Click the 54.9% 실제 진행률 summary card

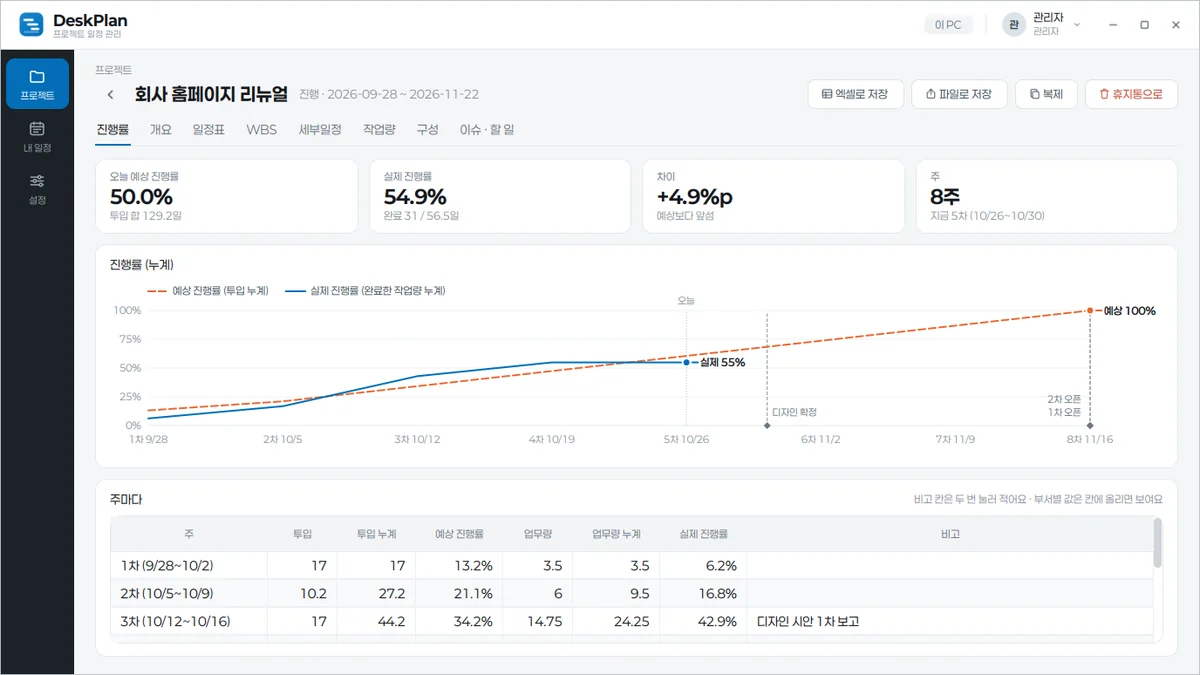500,196
